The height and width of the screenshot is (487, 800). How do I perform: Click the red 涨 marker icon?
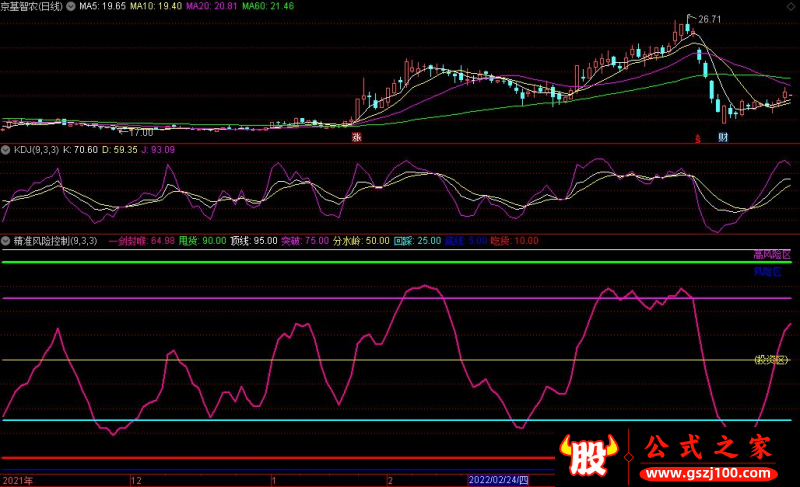357,137
